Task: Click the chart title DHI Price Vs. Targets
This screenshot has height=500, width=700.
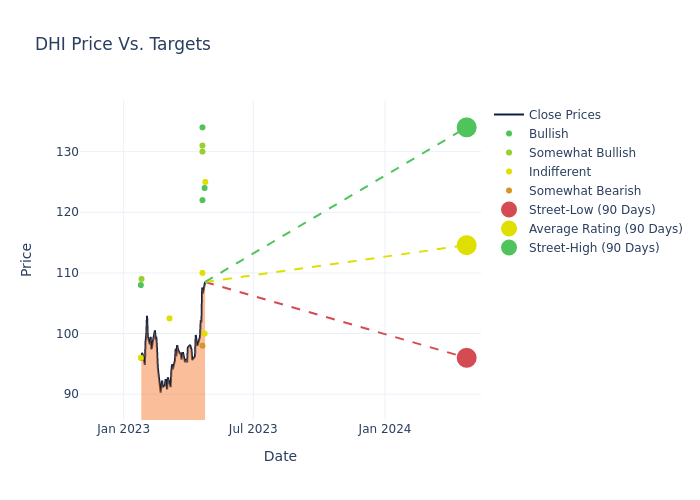Action: pos(123,44)
